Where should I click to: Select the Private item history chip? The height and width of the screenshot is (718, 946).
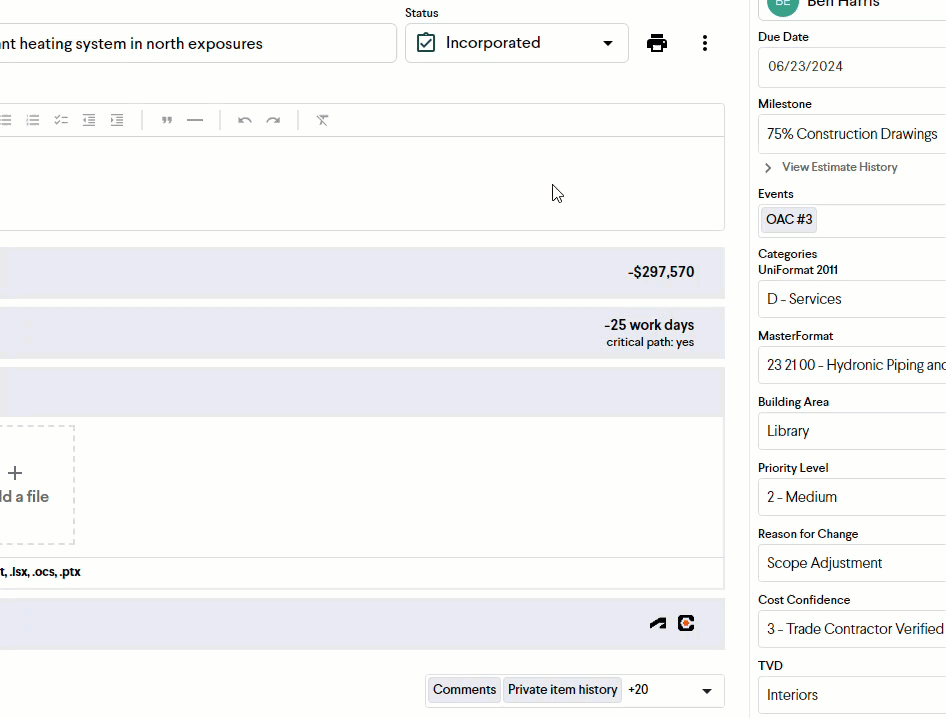(x=562, y=690)
